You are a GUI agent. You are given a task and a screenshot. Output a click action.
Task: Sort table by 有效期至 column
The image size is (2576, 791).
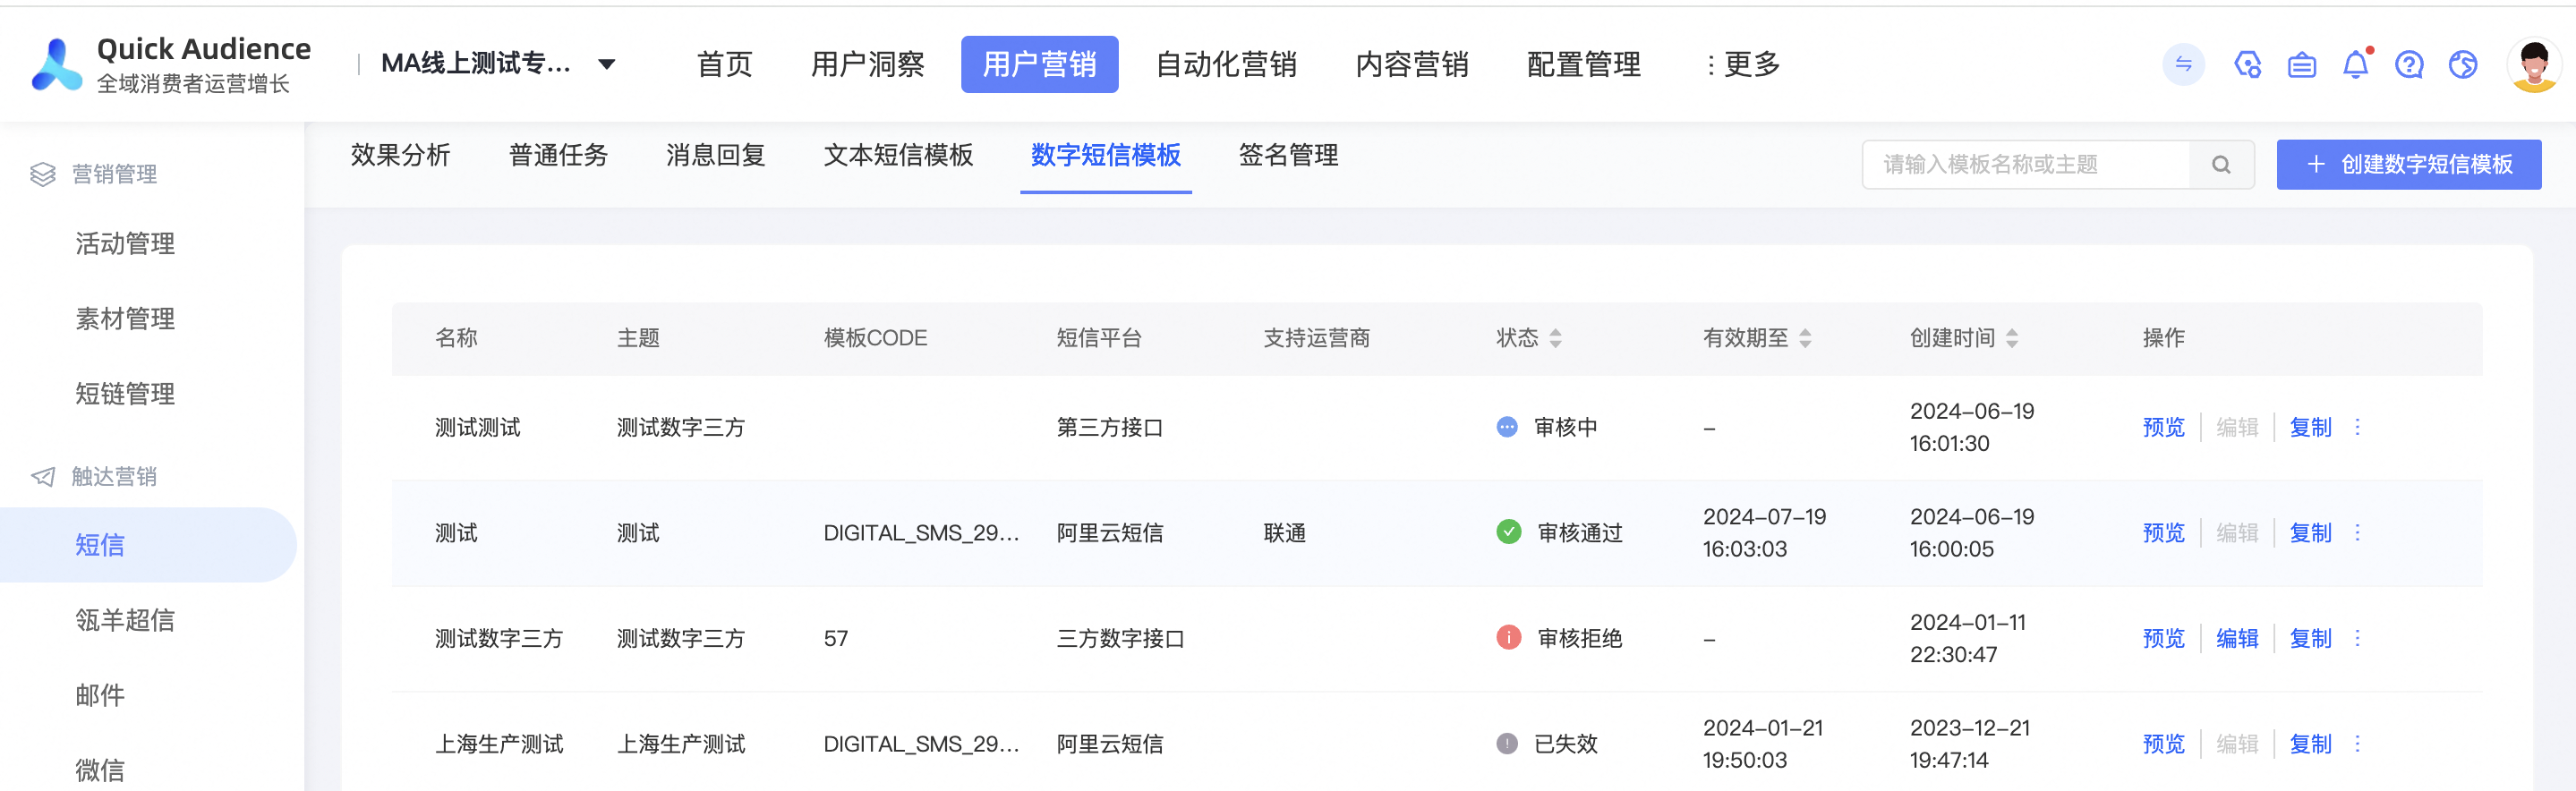pos(1805,338)
